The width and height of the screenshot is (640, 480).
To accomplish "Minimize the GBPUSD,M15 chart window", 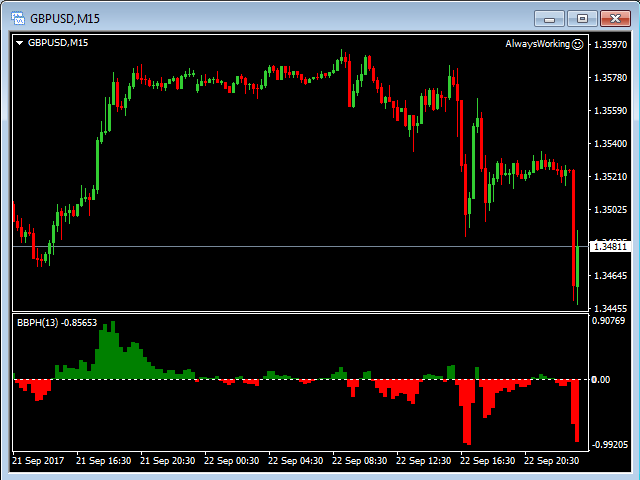I will point(551,18).
